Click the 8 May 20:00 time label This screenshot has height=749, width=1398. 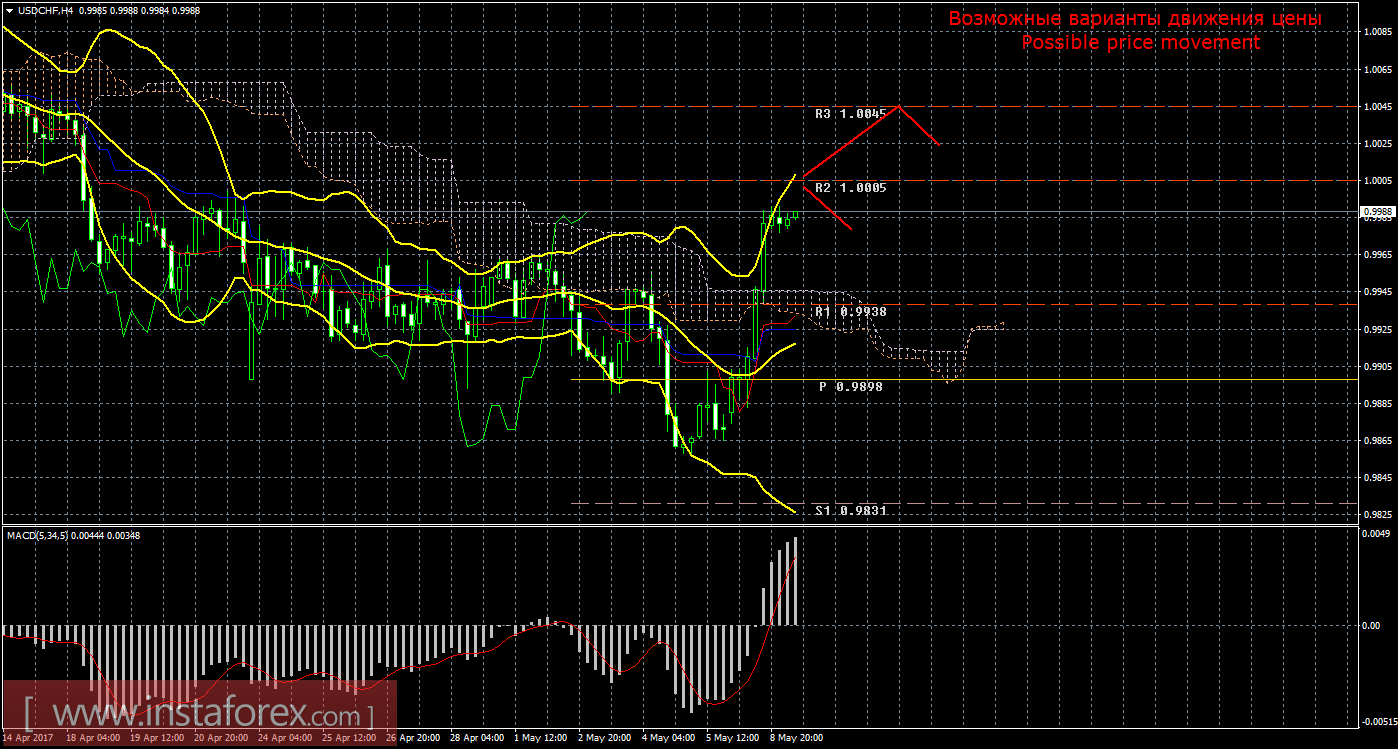click(x=796, y=739)
